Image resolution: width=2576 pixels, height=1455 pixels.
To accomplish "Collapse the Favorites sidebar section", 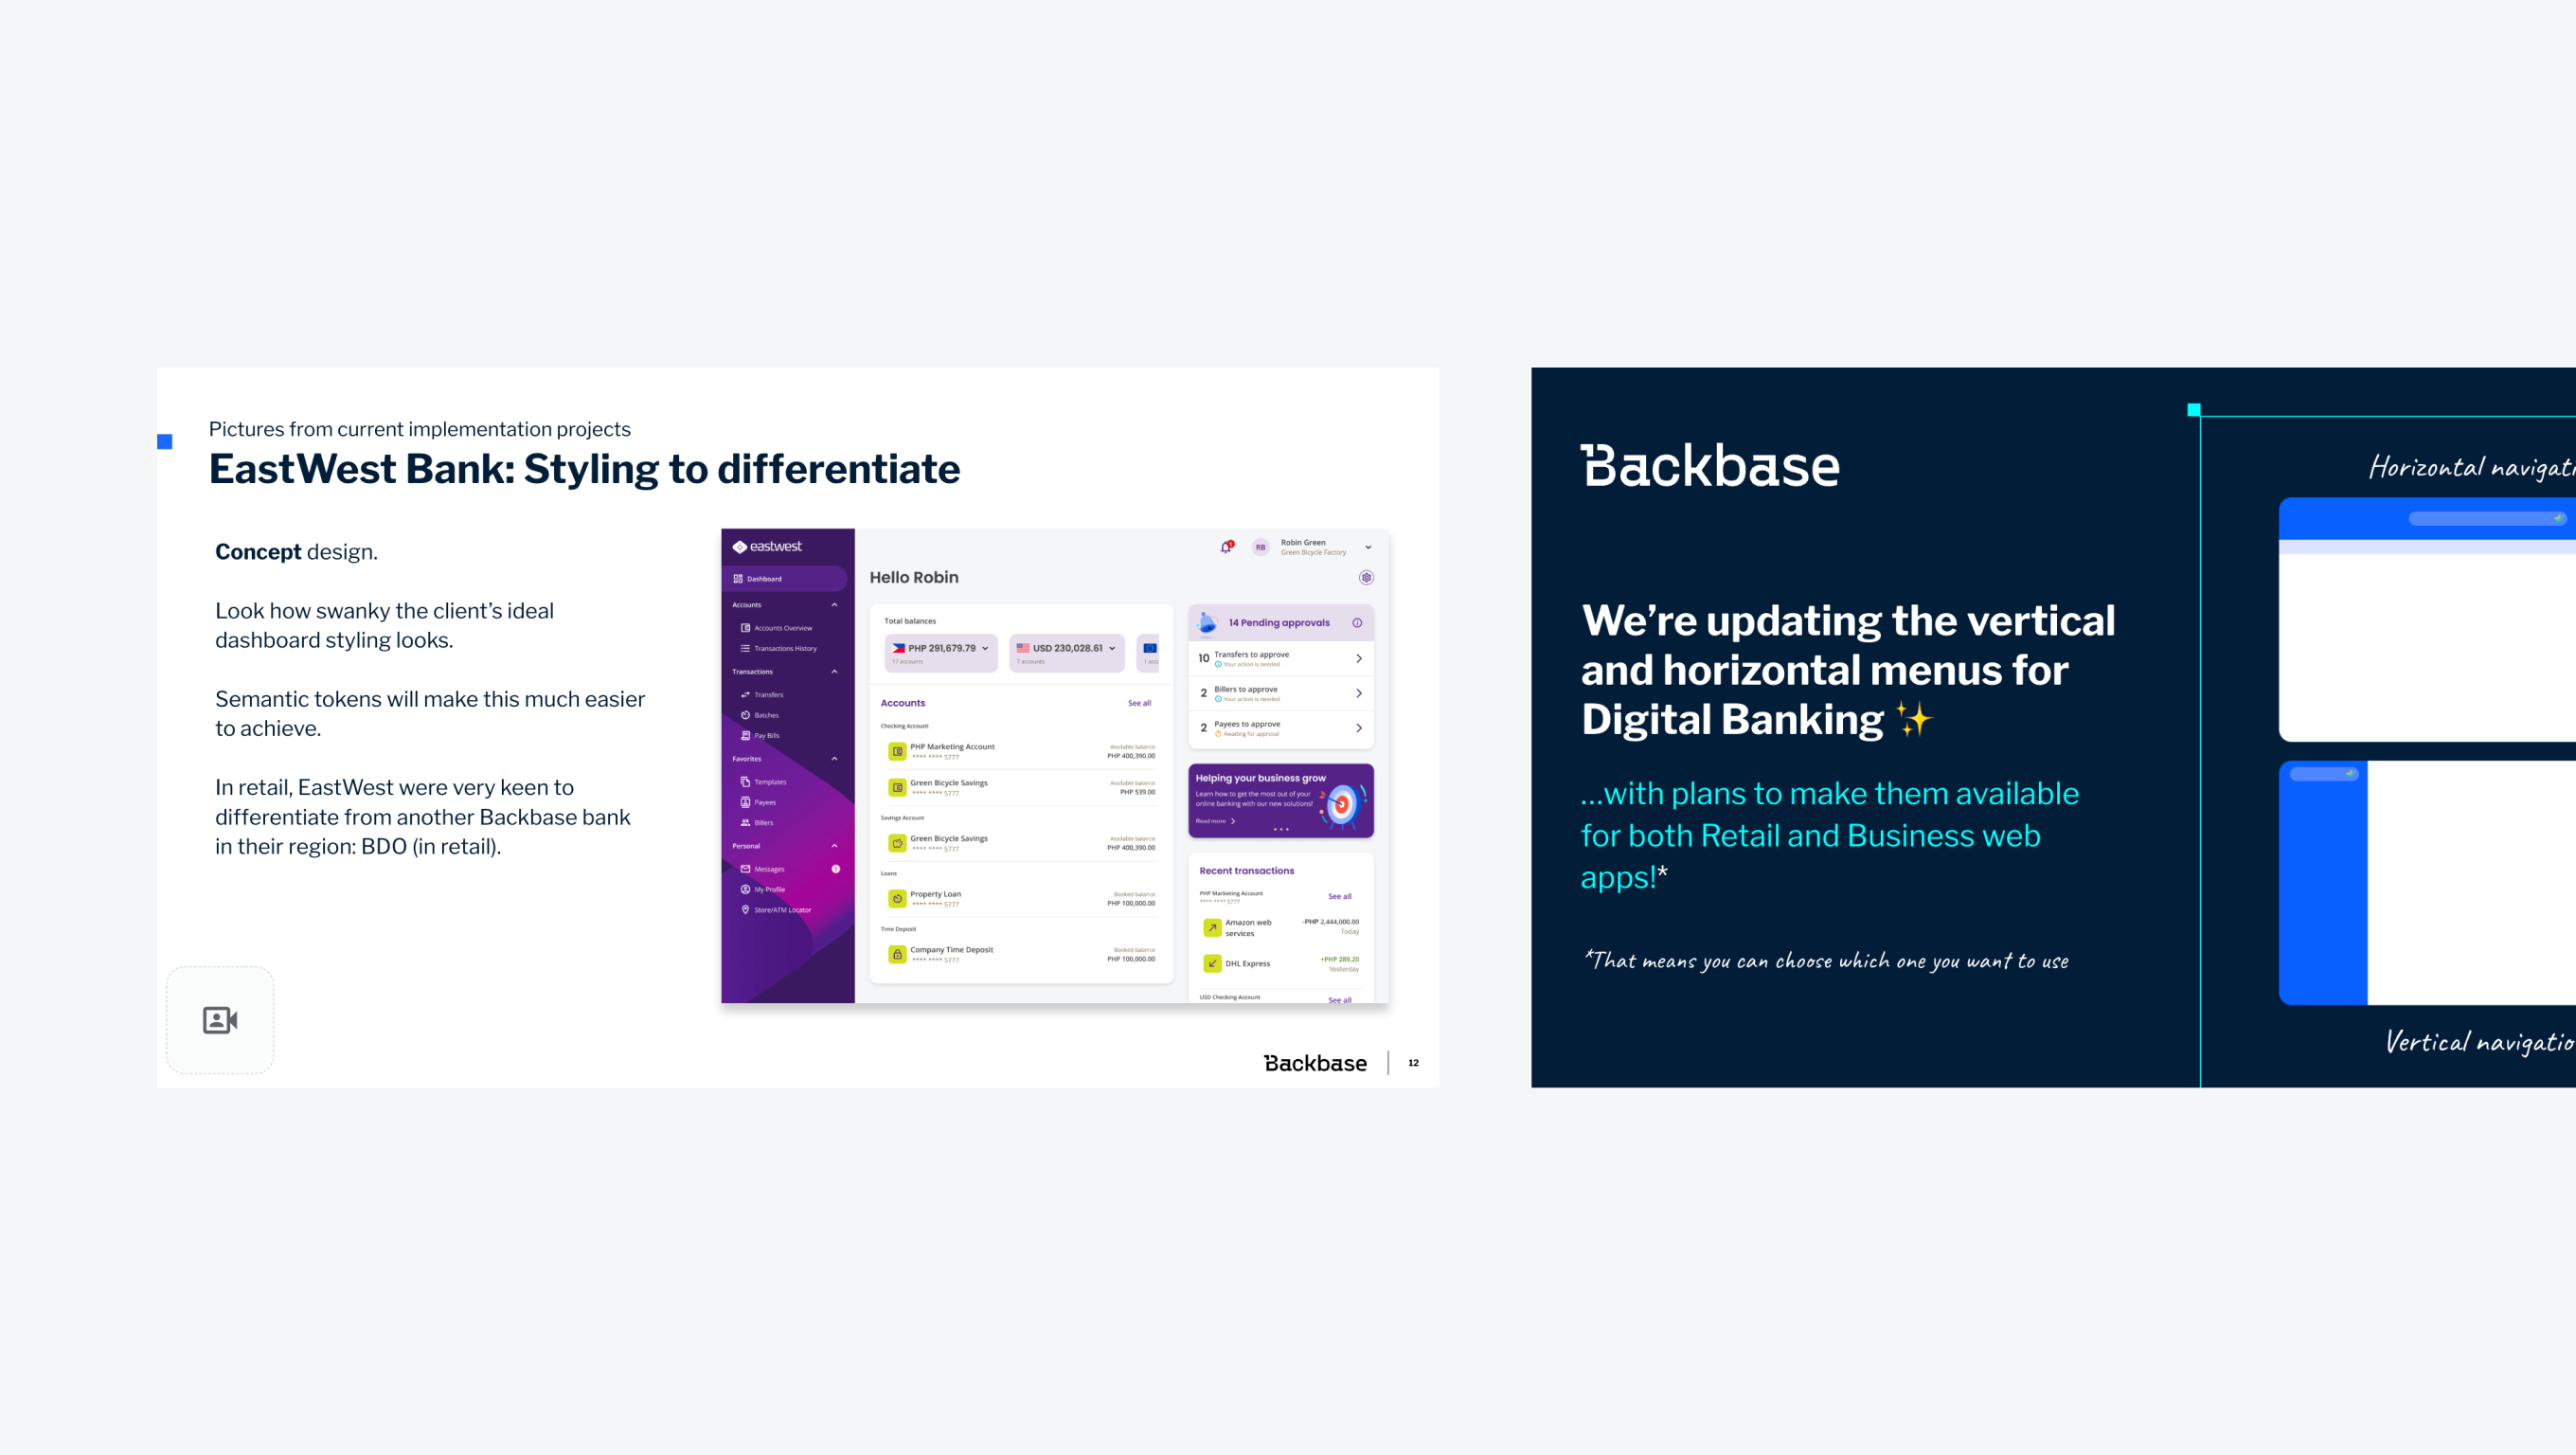I will click(834, 759).
